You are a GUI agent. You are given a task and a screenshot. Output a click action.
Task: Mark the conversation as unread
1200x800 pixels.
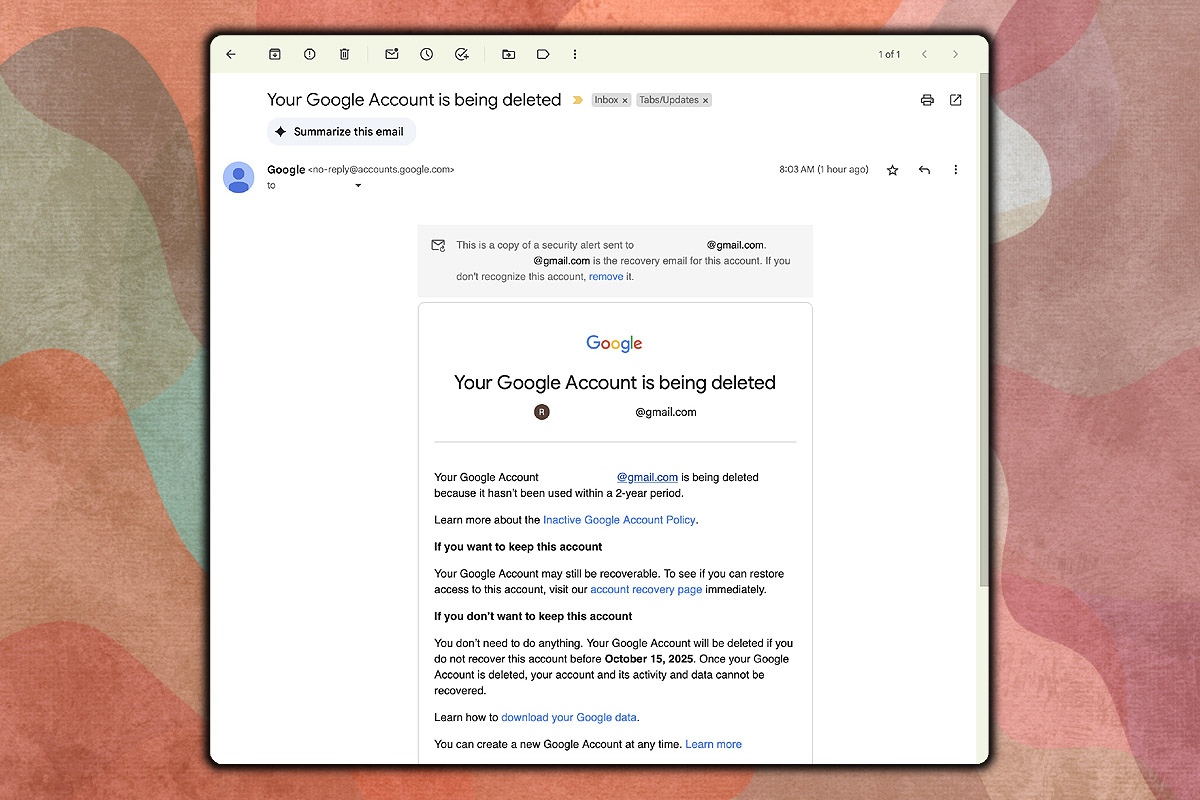pyautogui.click(x=391, y=54)
